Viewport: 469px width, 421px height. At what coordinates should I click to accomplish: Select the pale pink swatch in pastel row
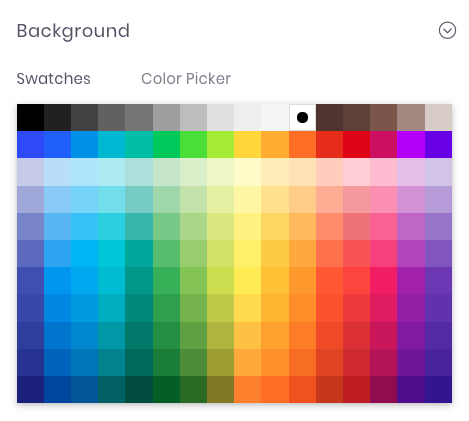point(357,172)
